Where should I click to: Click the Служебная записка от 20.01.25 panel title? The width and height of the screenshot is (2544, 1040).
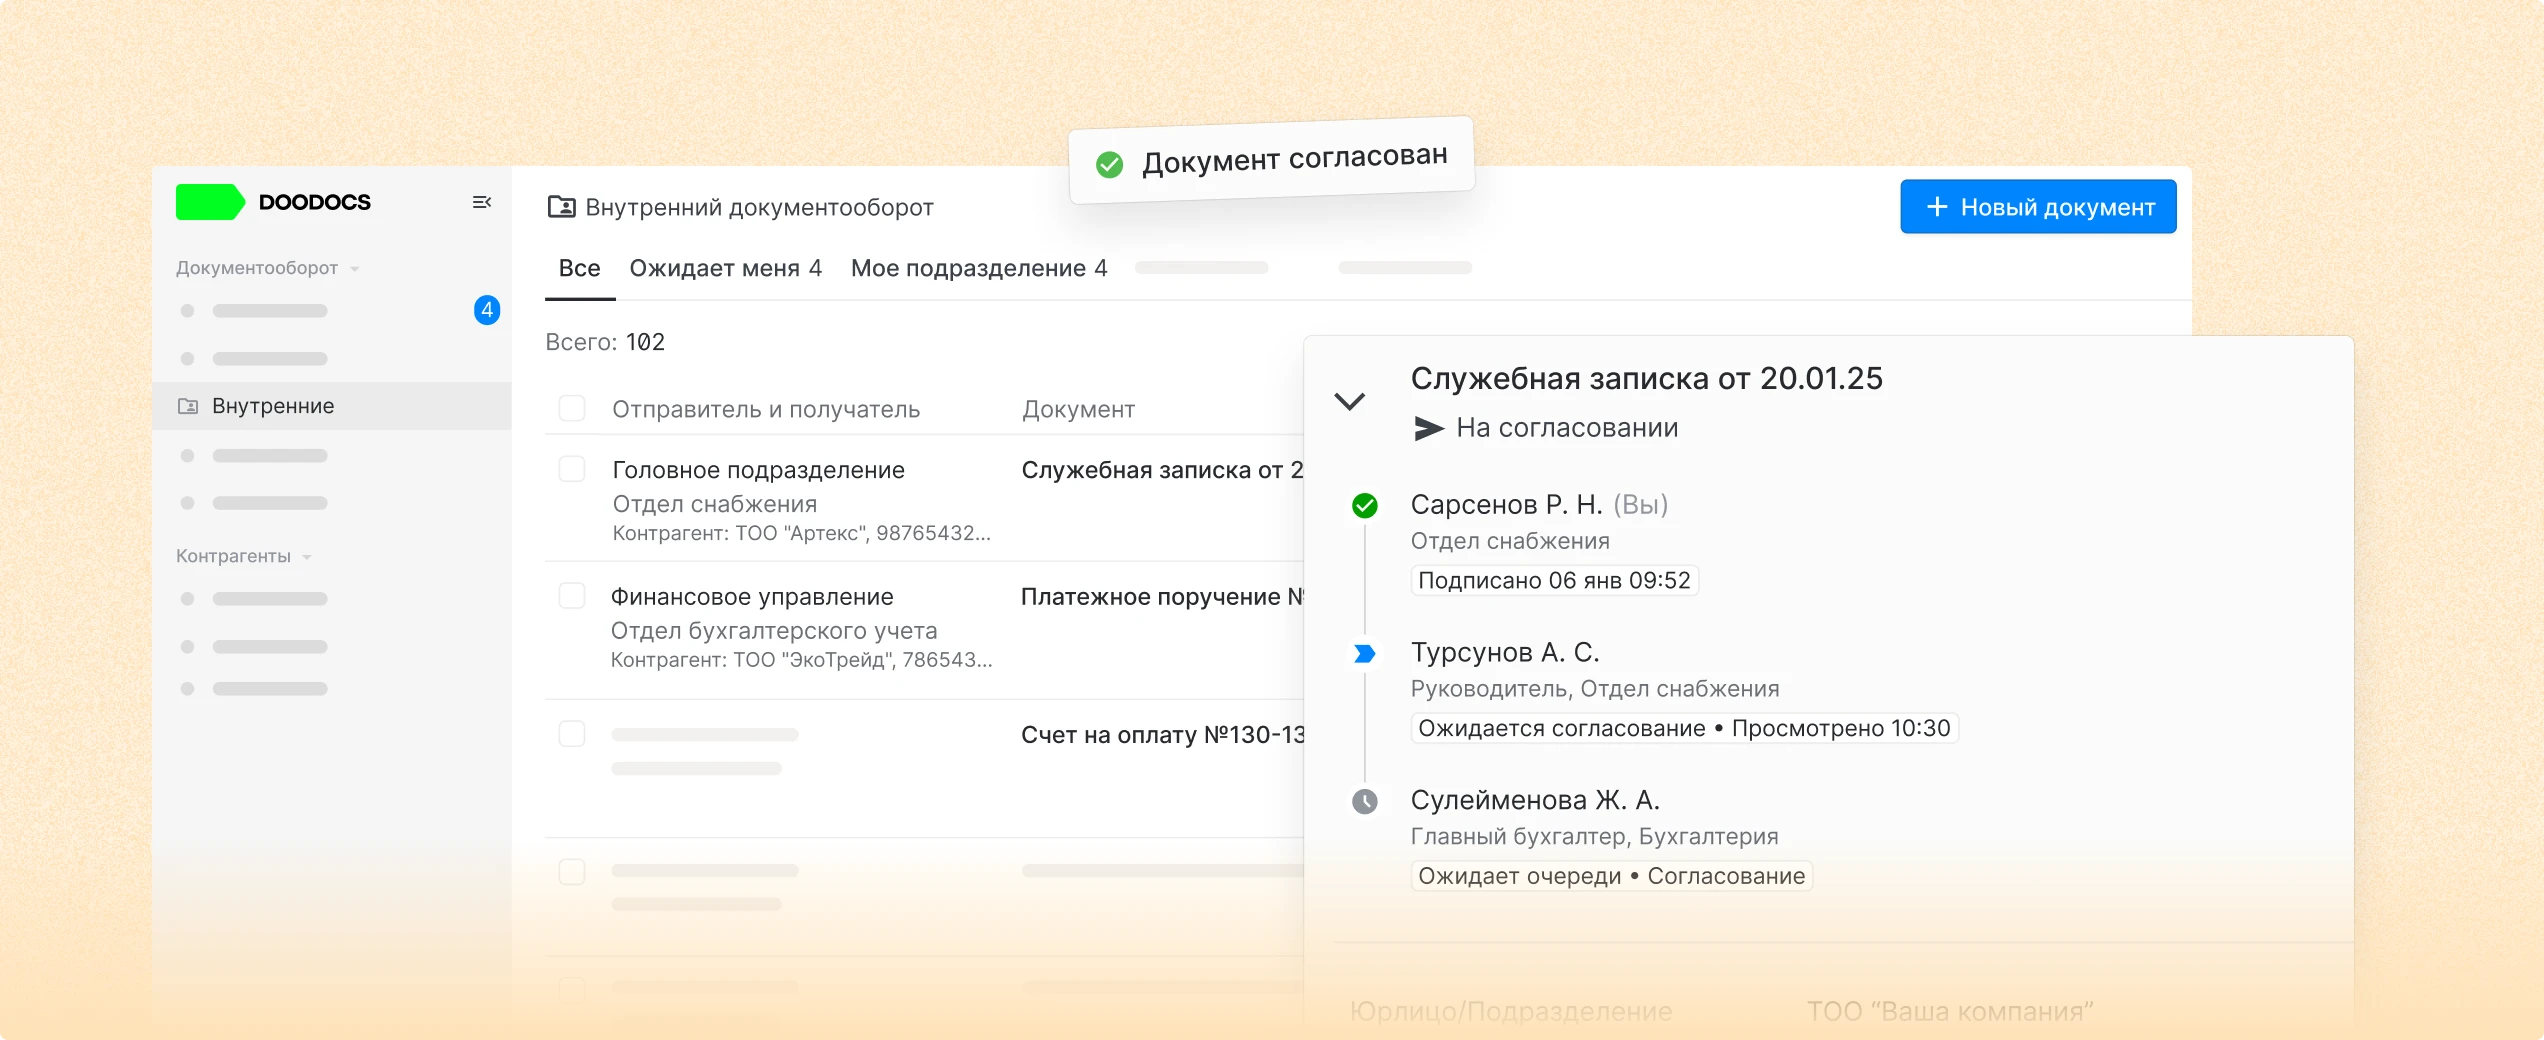(x=1646, y=379)
